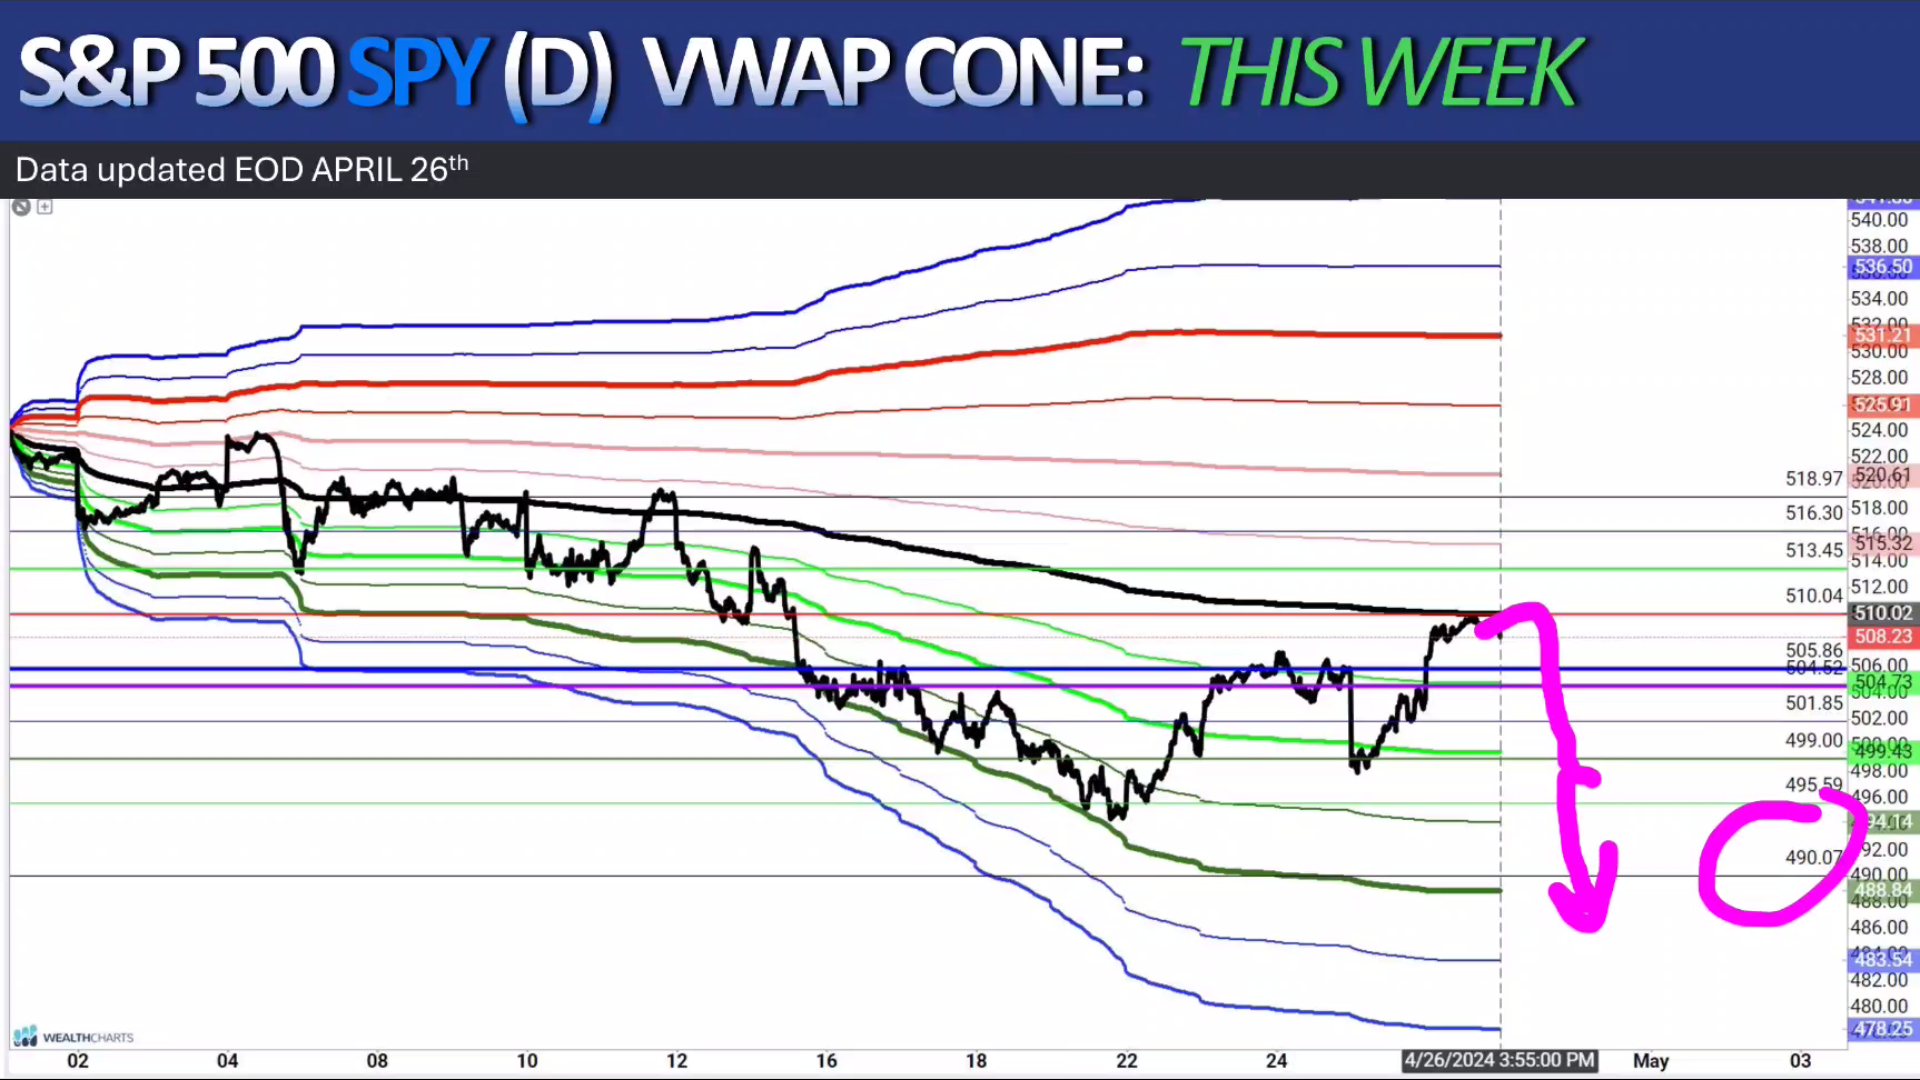Click the round gray icon at chart corner

pyautogui.click(x=21, y=207)
